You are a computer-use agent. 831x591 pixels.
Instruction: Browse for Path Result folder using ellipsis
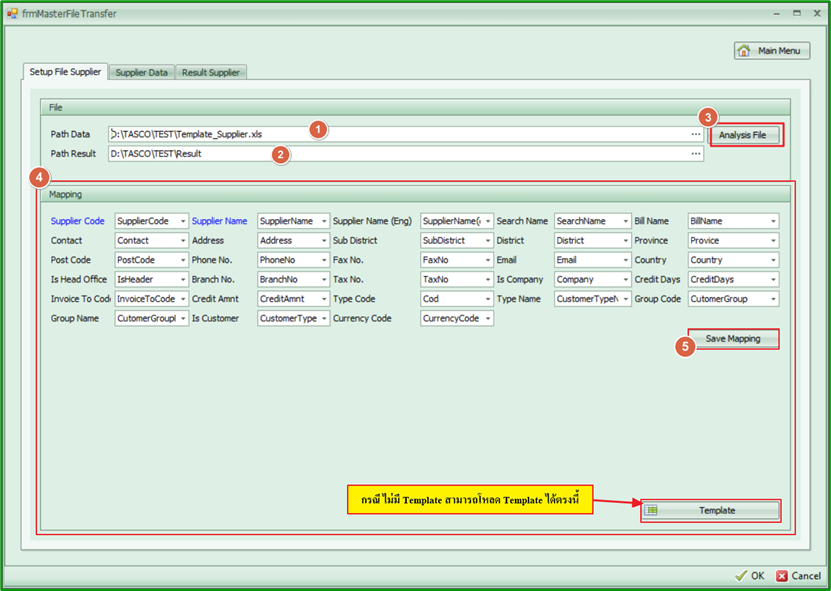pos(695,154)
